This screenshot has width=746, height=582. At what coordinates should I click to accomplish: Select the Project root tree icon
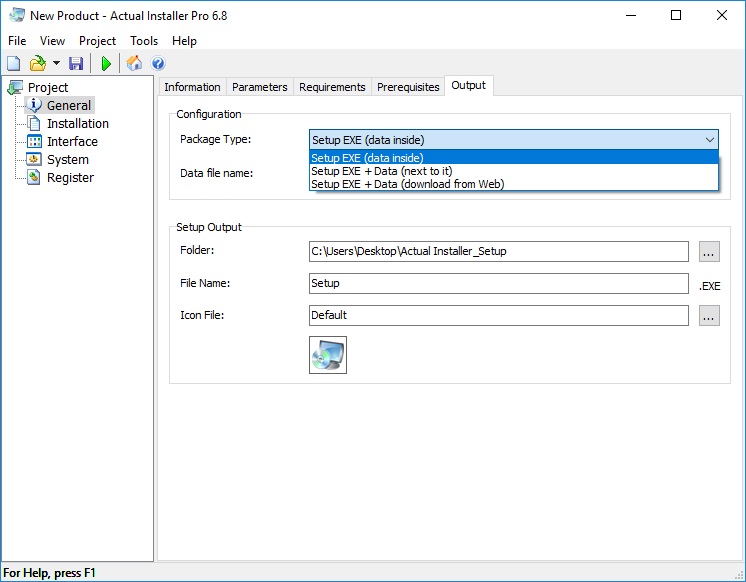tap(15, 88)
